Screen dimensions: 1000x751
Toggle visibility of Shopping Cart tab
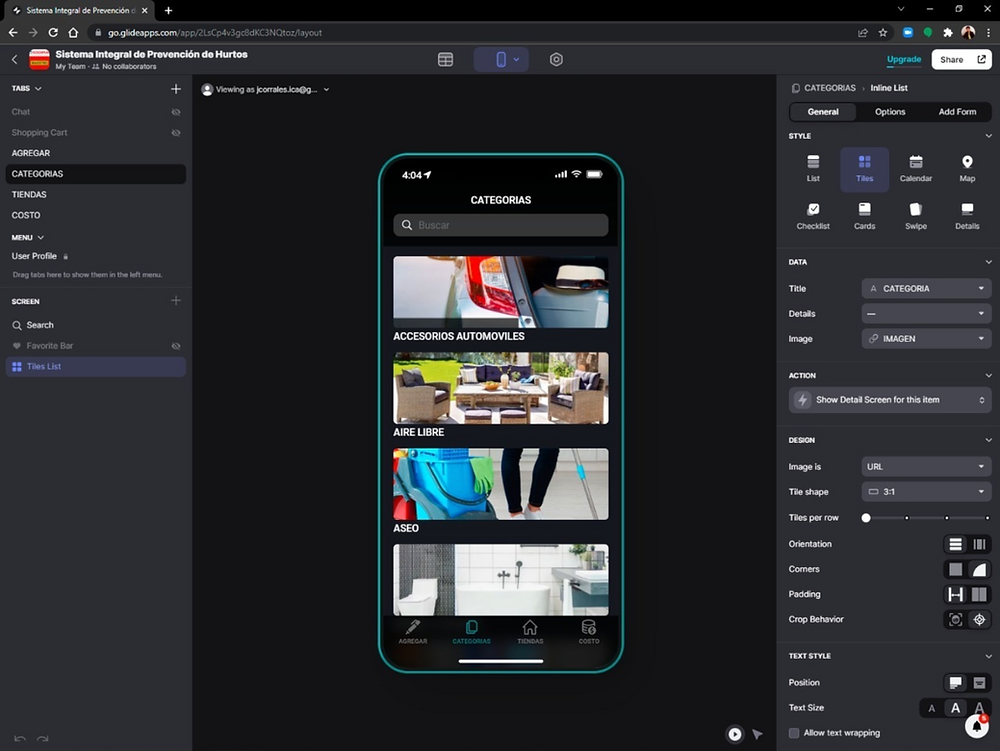(176, 133)
